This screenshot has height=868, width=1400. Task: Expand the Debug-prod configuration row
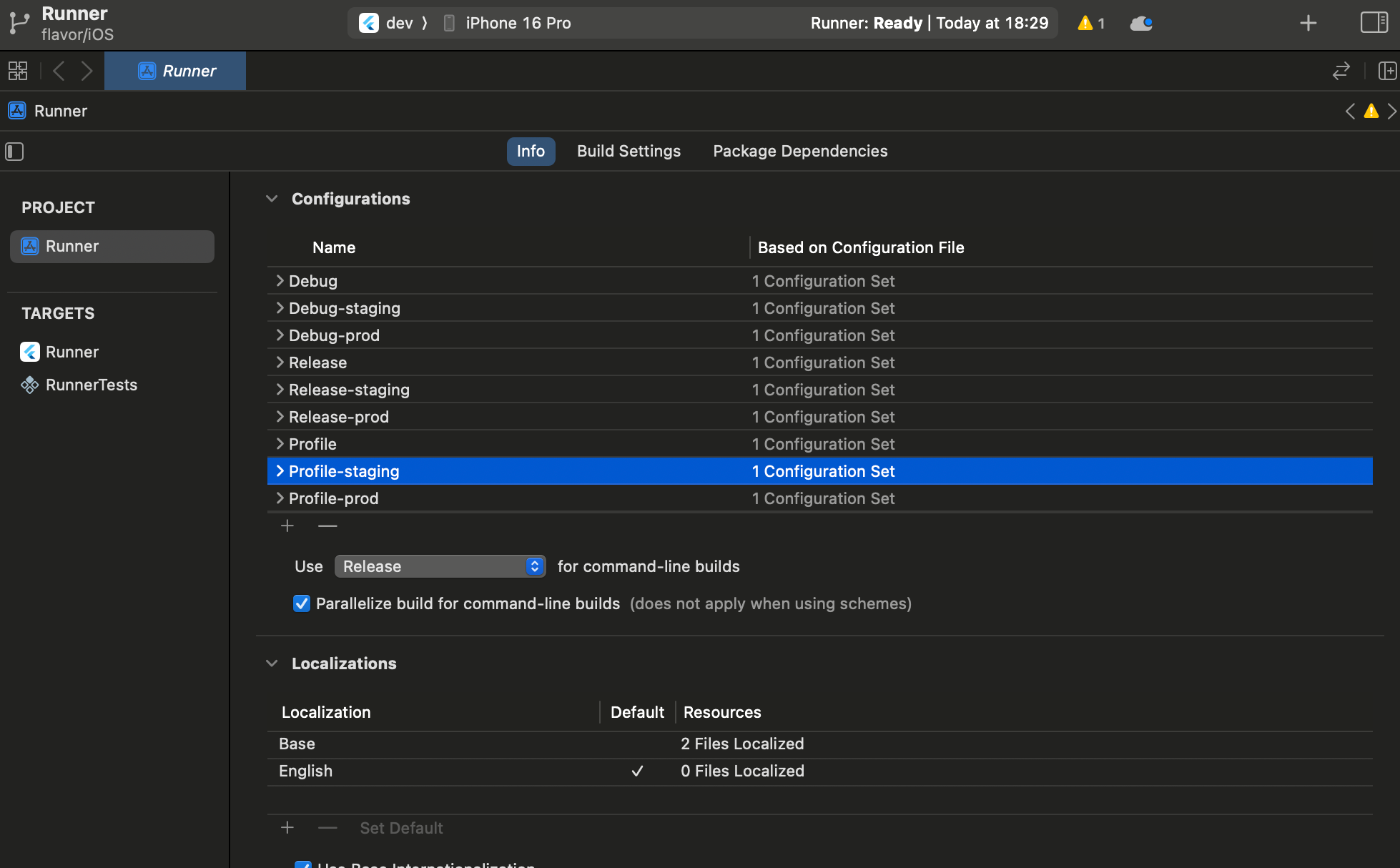tap(280, 335)
